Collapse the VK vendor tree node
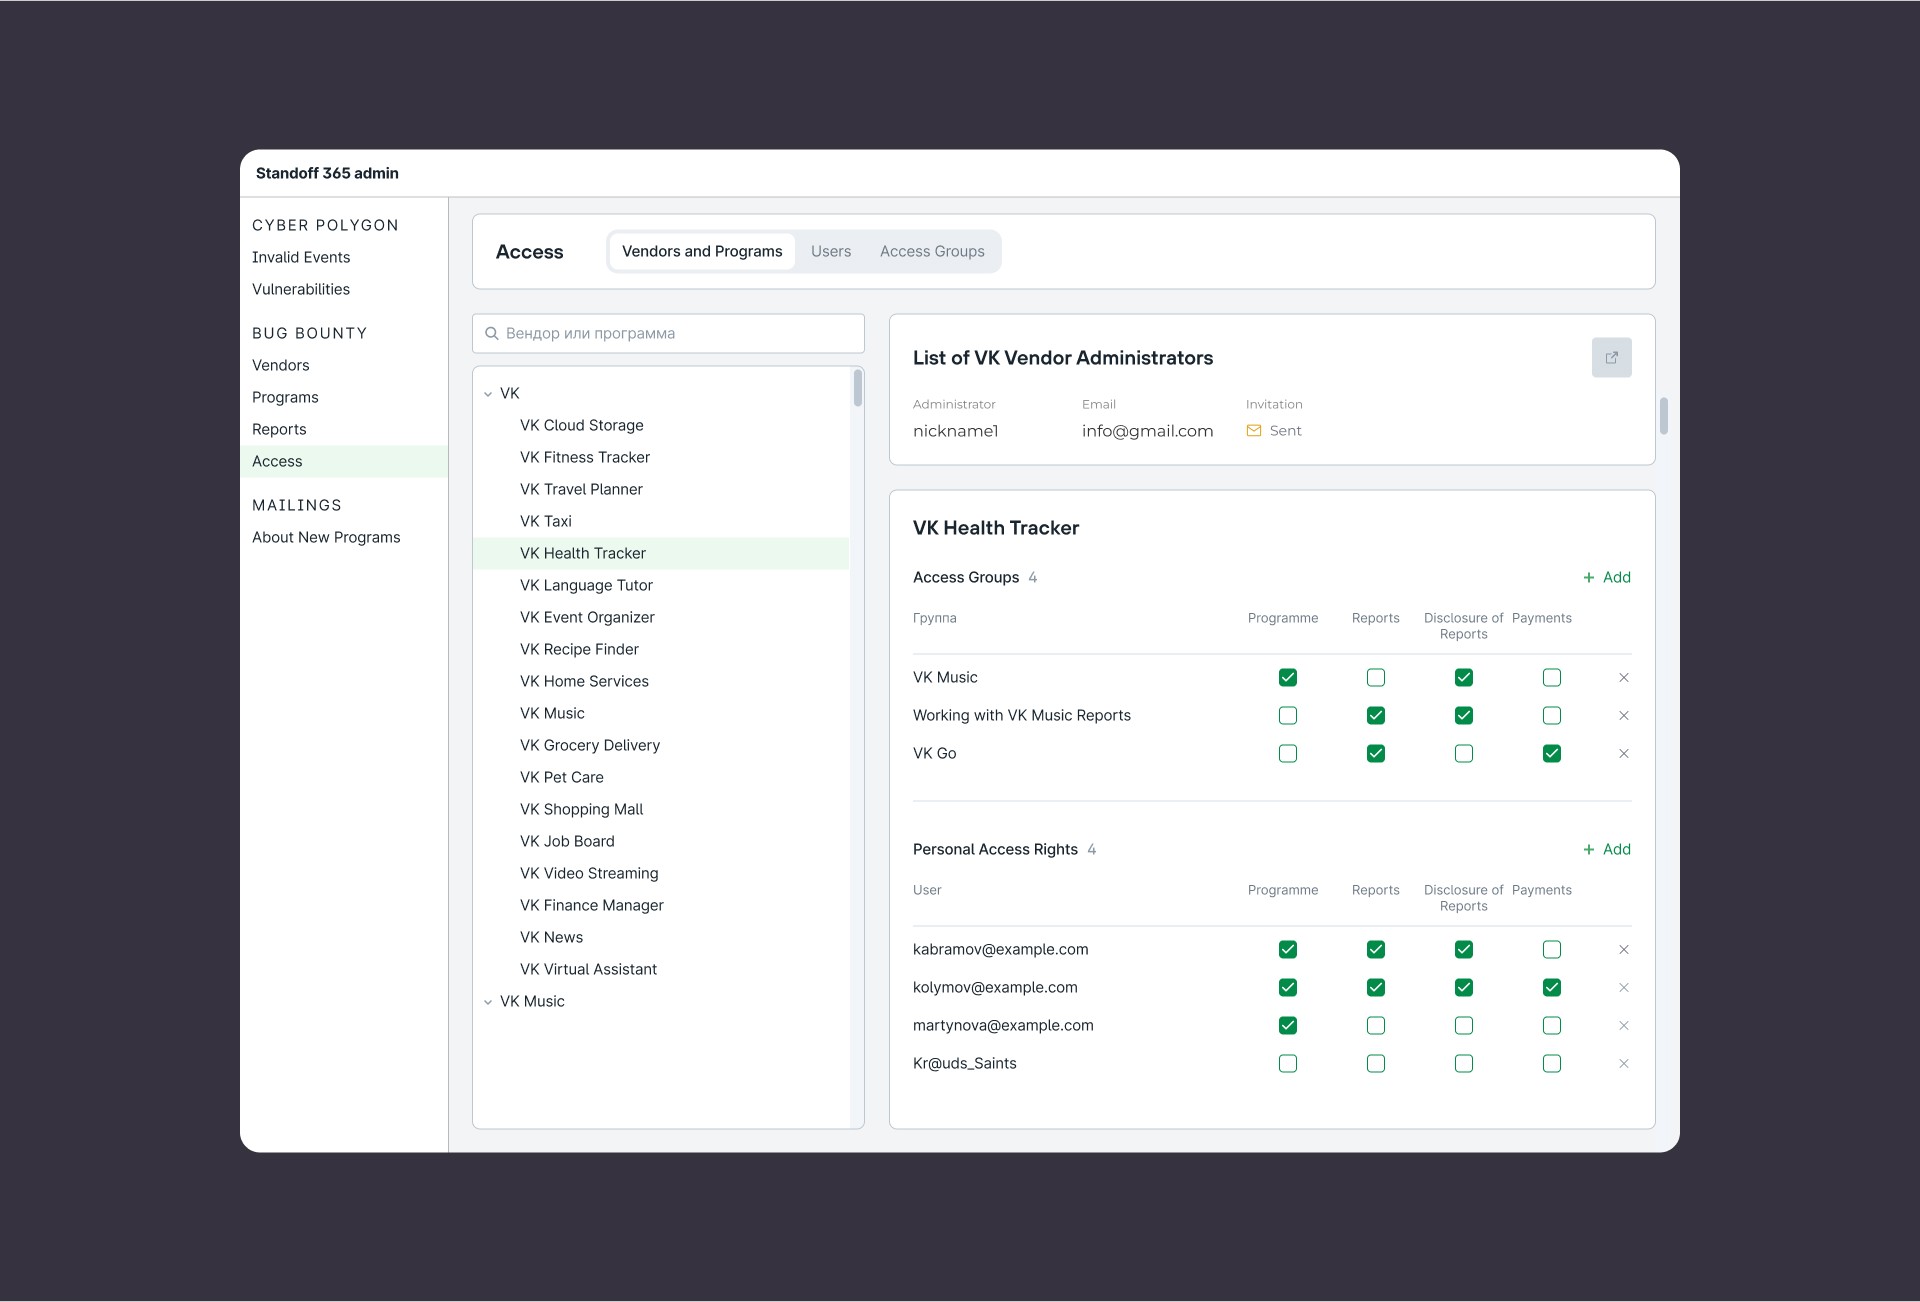The height and width of the screenshot is (1302, 1920). click(488, 394)
